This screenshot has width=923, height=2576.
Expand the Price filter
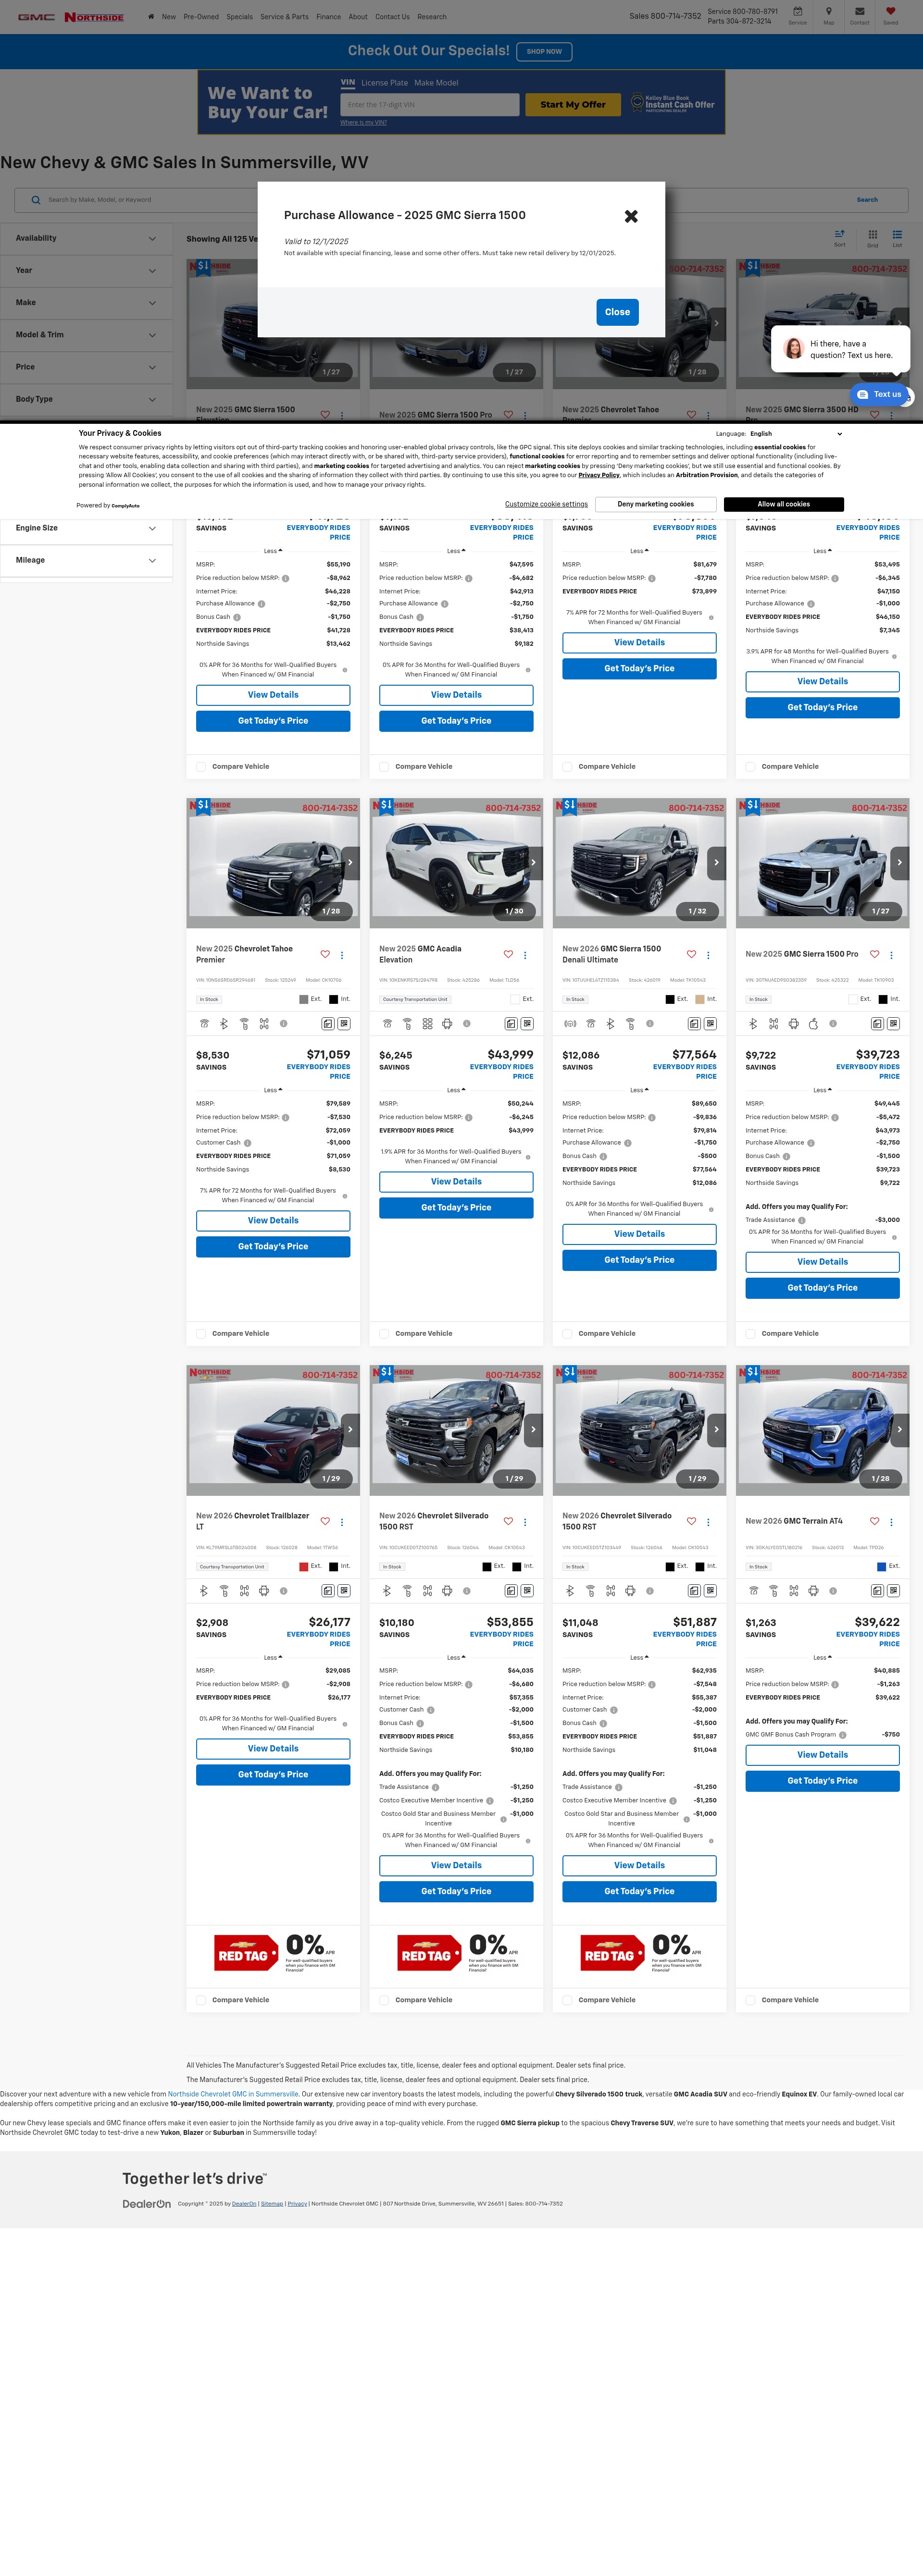[86, 367]
